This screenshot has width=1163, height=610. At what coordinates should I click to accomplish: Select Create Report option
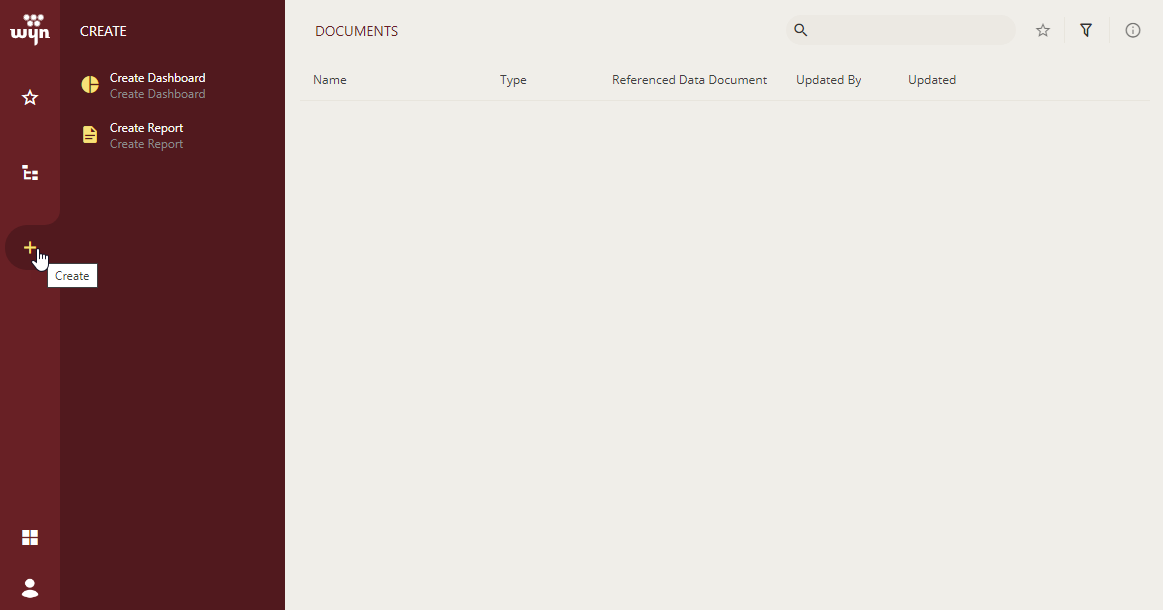pyautogui.click(x=146, y=134)
